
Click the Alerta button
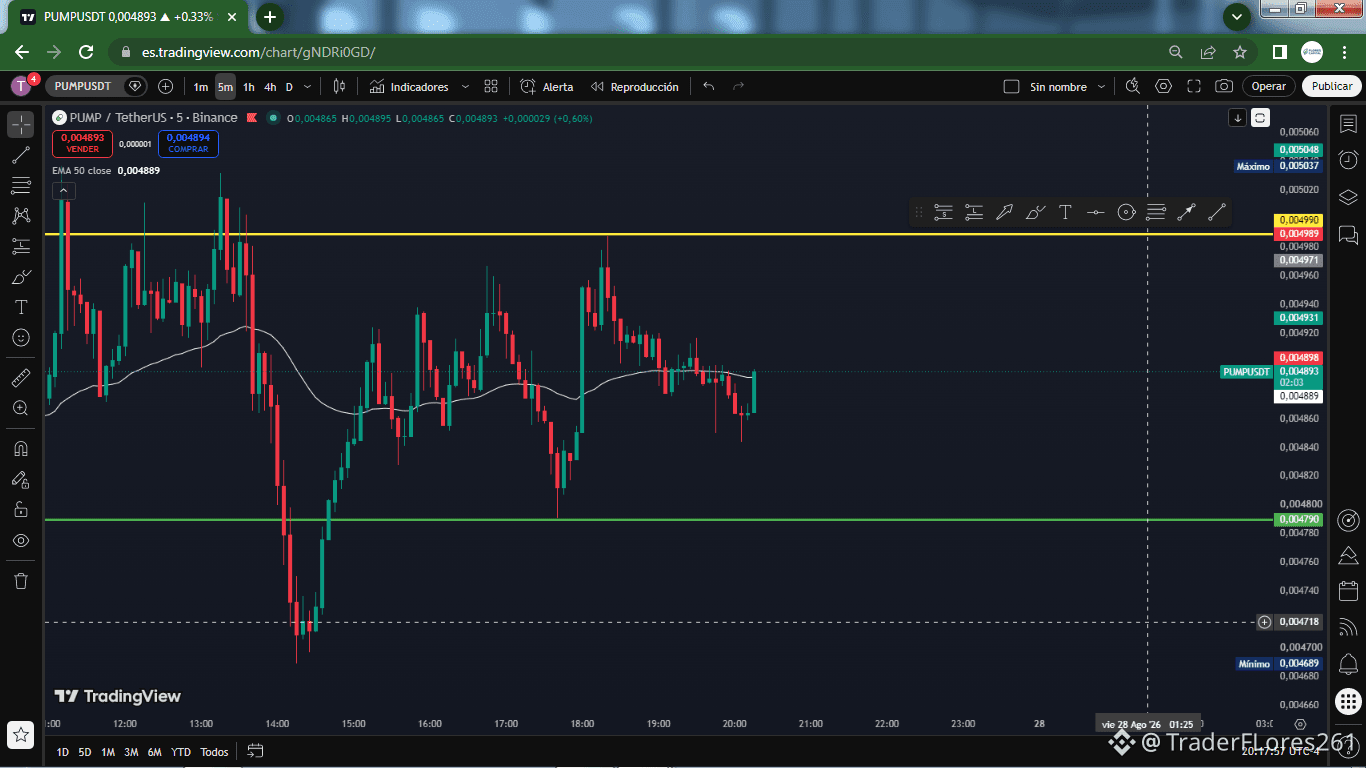[547, 87]
